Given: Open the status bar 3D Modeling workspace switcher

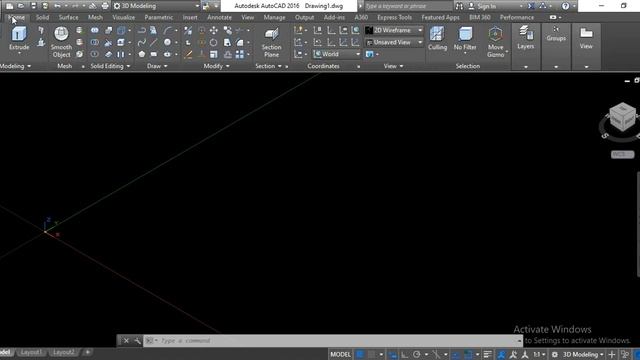Looking at the screenshot, I should click(583, 354).
